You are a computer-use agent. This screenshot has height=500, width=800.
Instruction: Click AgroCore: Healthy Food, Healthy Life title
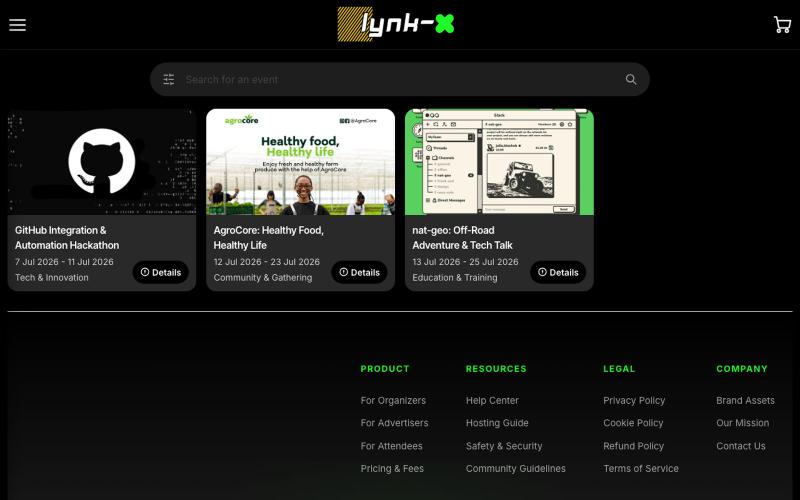click(x=268, y=238)
